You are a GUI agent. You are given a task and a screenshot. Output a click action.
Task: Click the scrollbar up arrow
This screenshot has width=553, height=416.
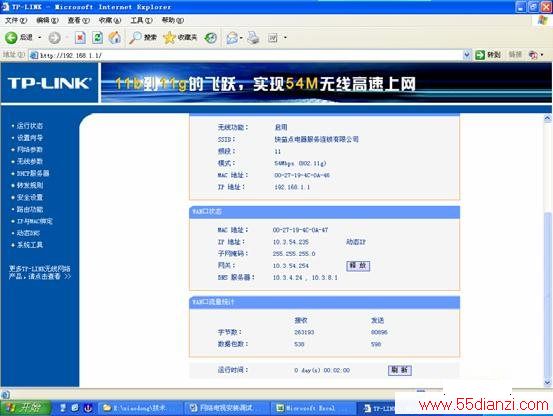[547, 118]
